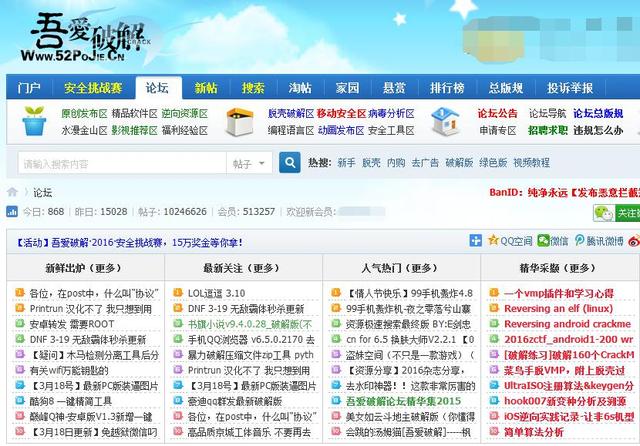This screenshot has width=640, height=446.
Task: Click the blue magnifier search button
Action: [290, 163]
